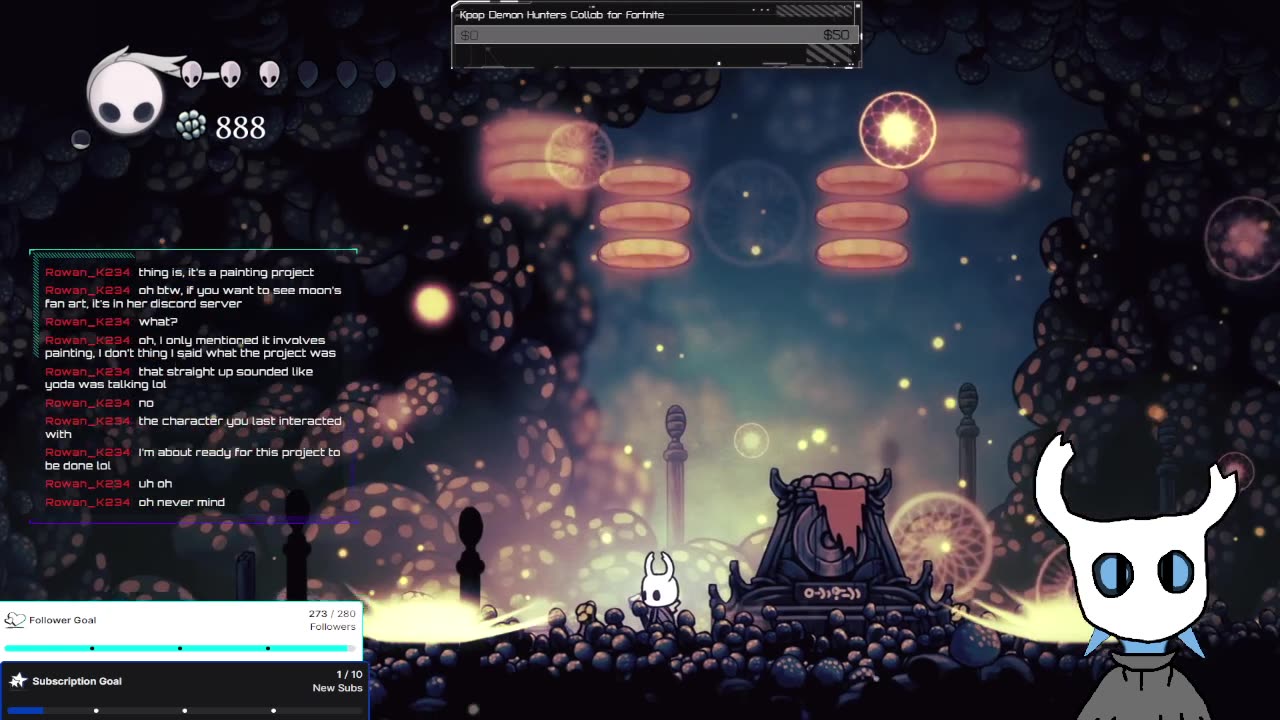
Task: Click the chat message 'what?'
Action: (x=111, y=322)
